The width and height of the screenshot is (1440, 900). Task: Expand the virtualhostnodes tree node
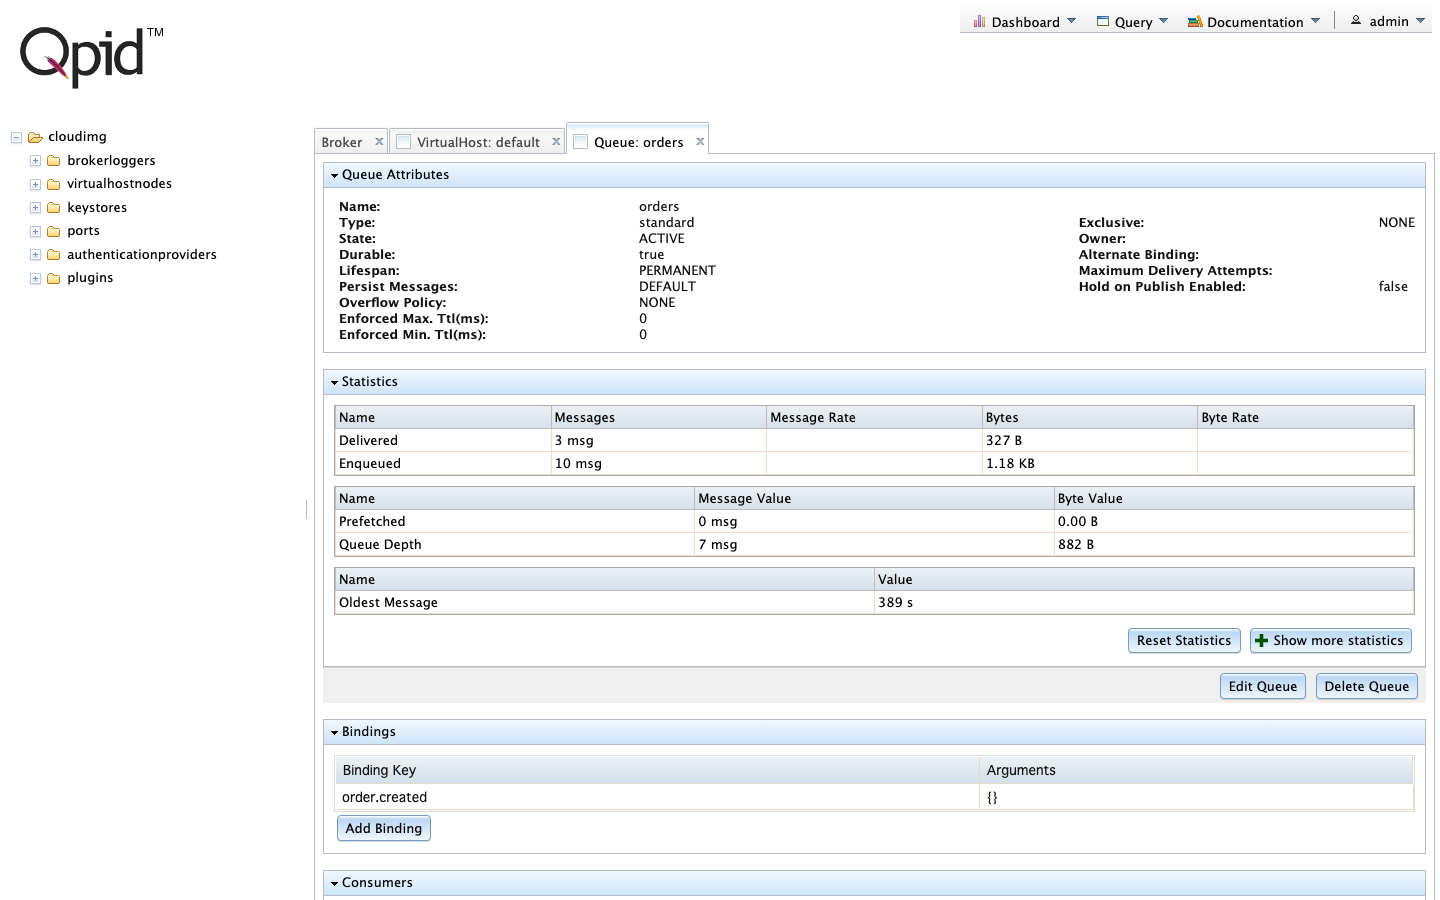(35, 184)
